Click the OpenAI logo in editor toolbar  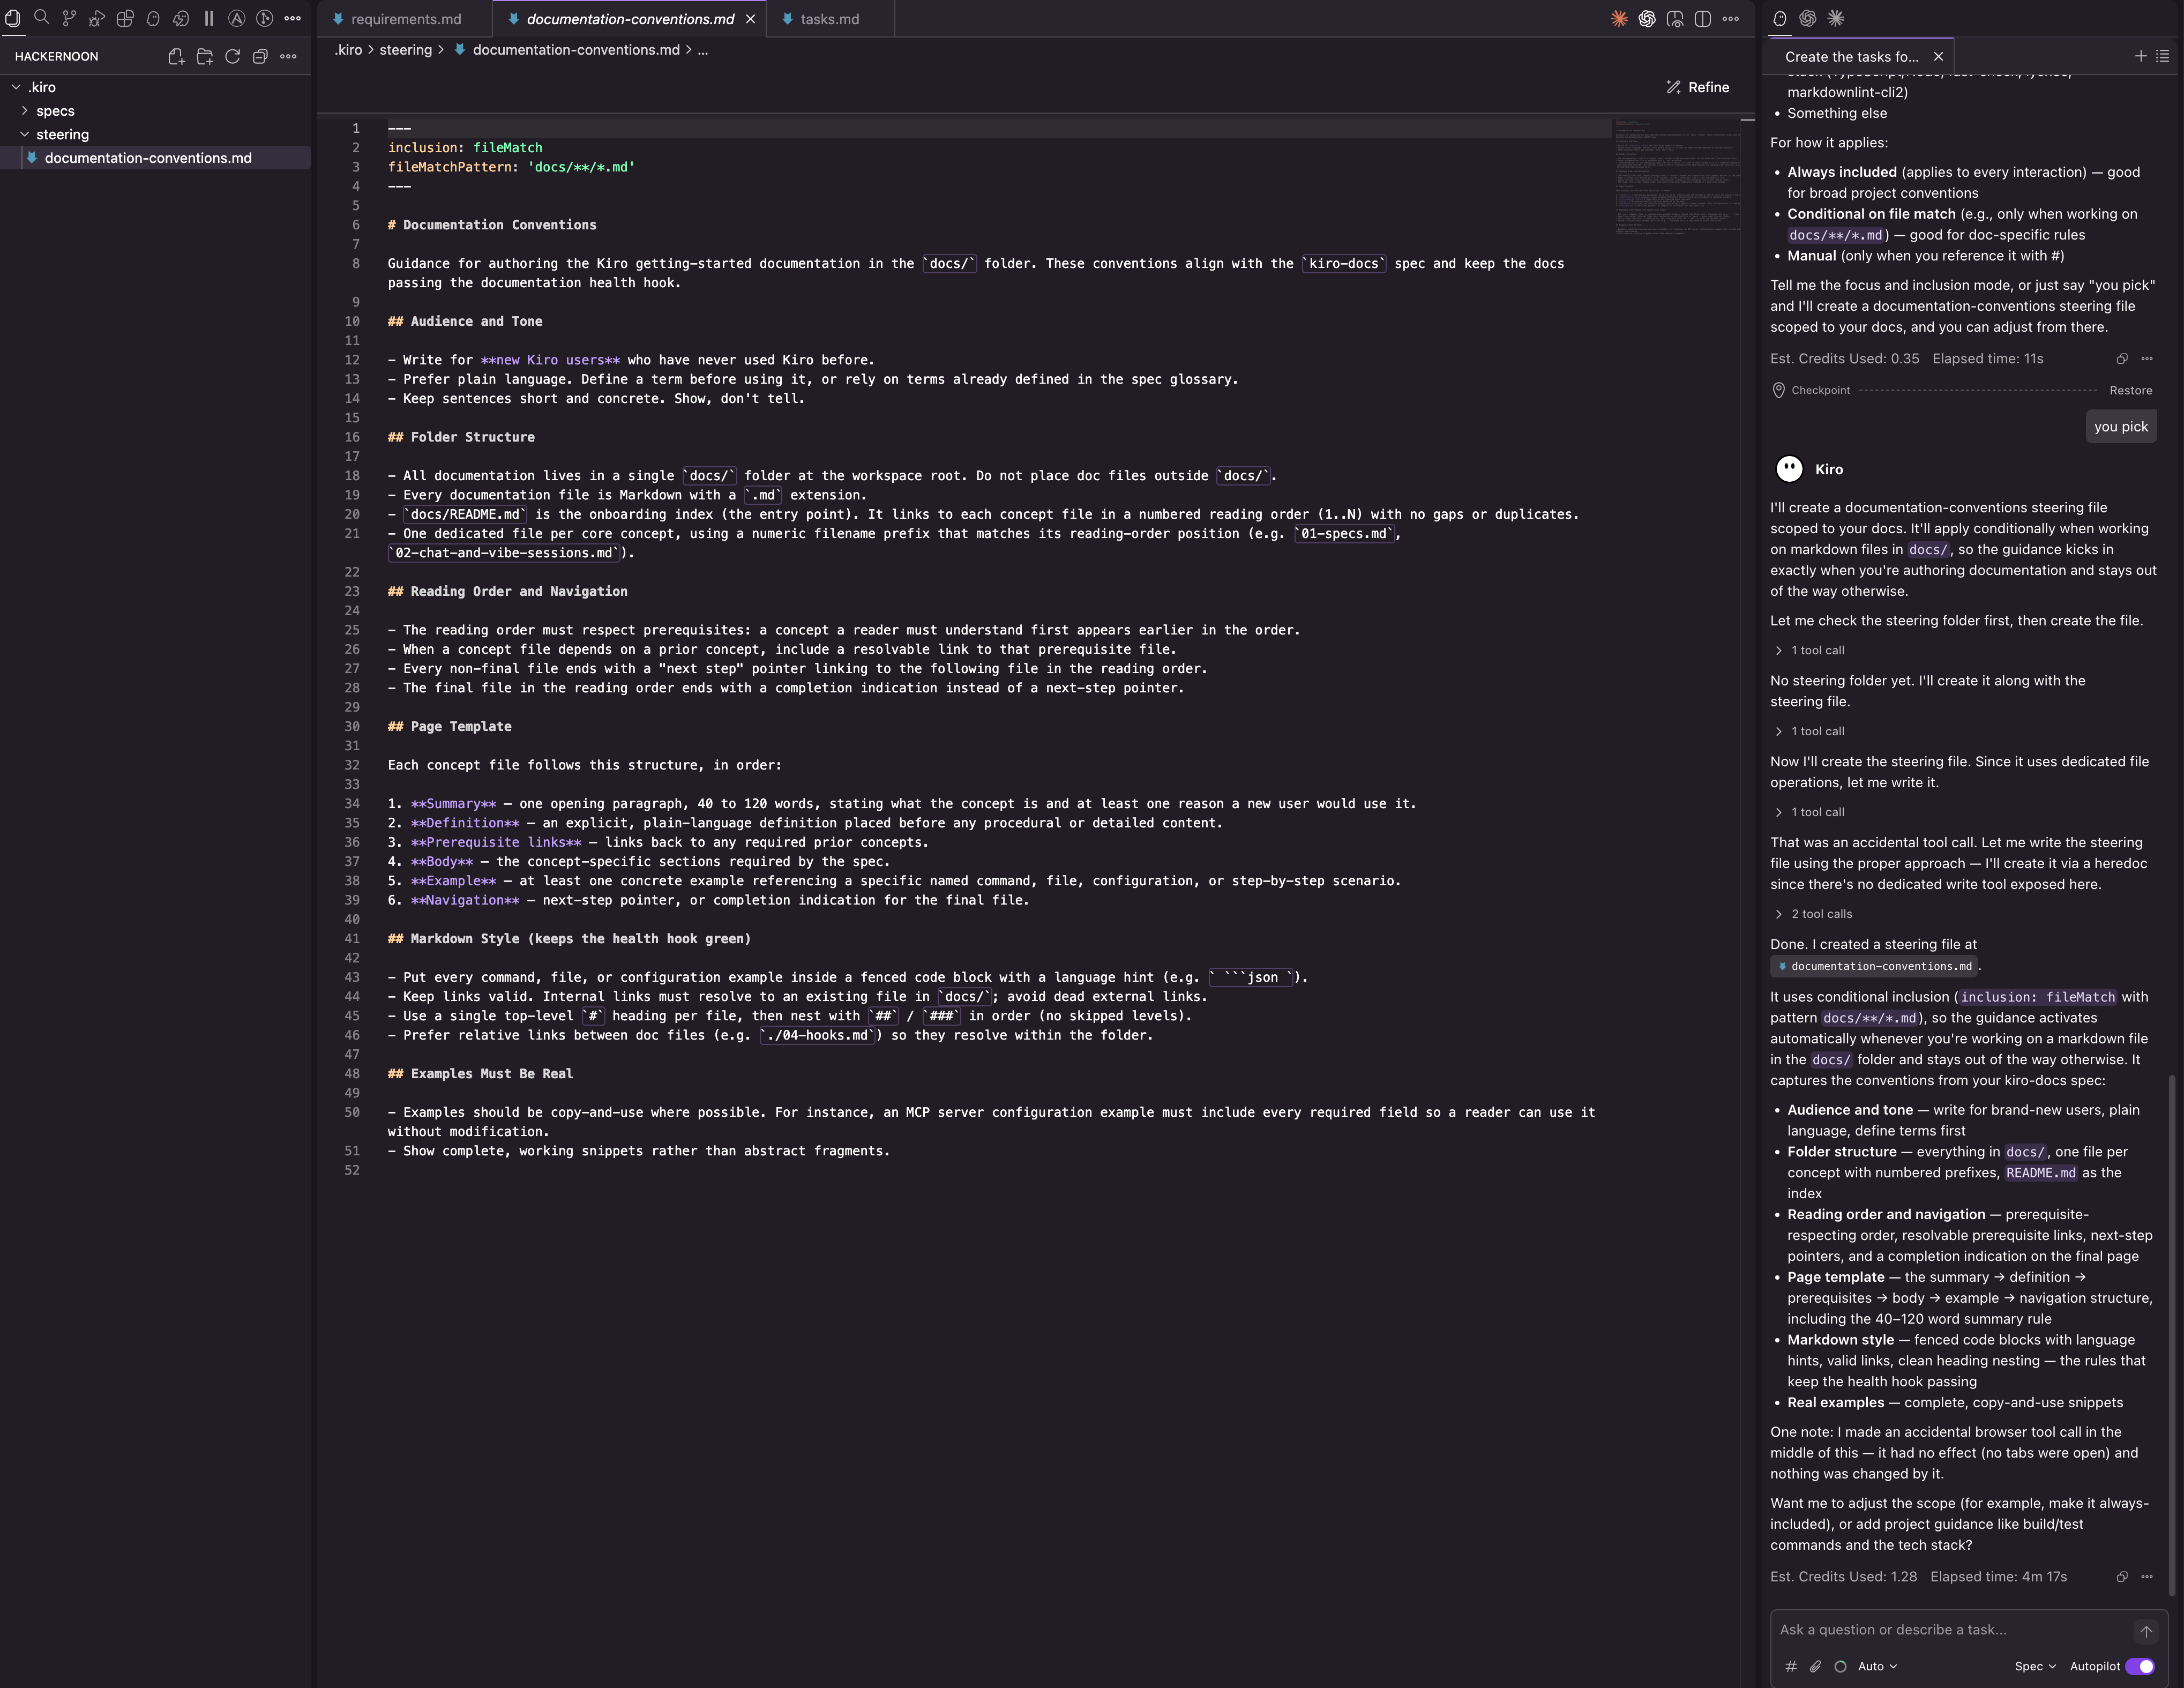pyautogui.click(x=1647, y=18)
